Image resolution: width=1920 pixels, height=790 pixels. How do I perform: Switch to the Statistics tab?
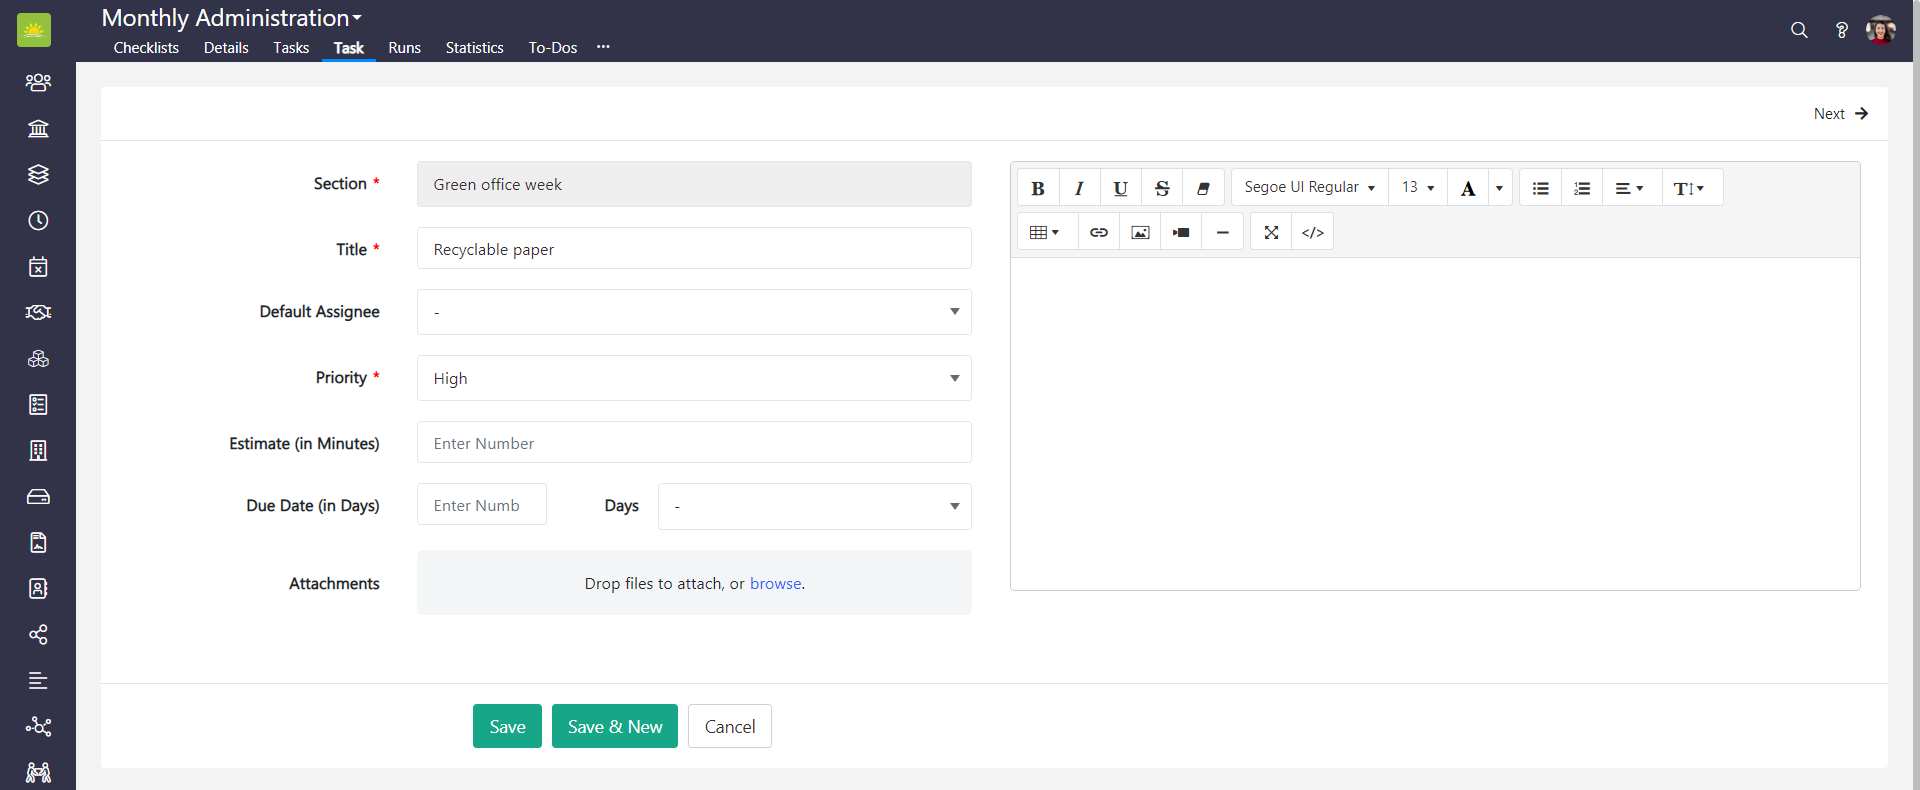click(x=474, y=48)
